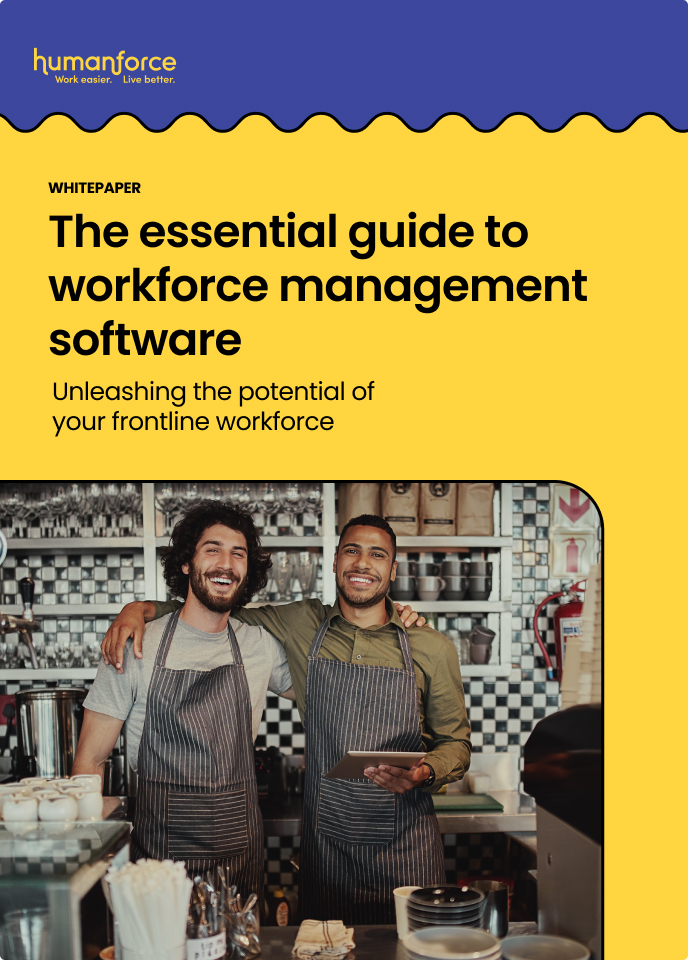Click the subtitle "Unleashing the potential of your frontline workforce"

point(213,407)
